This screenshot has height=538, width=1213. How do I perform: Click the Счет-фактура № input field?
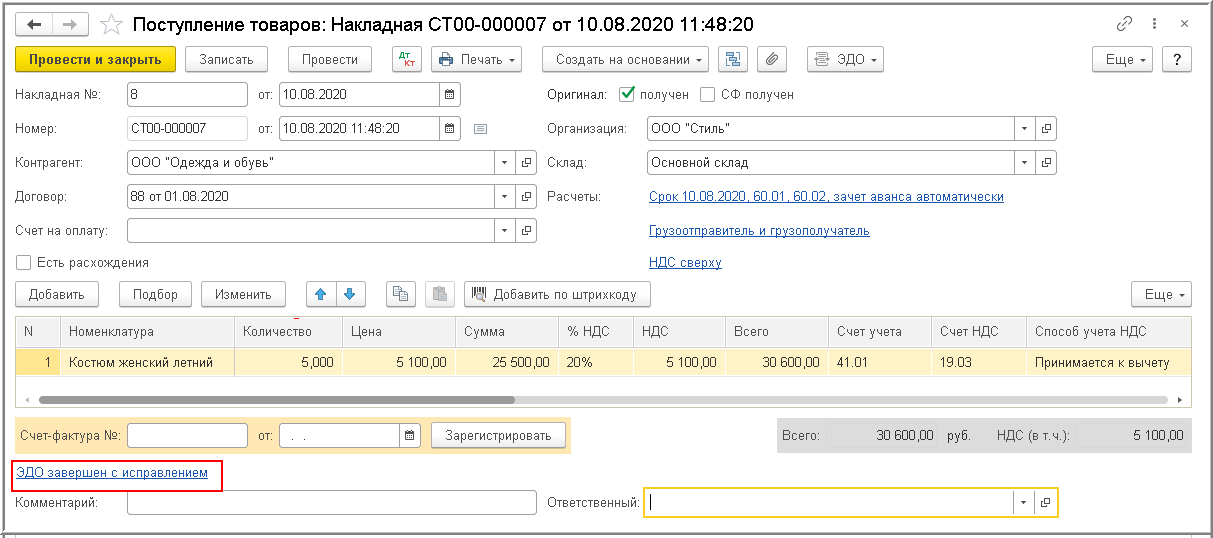coord(188,435)
